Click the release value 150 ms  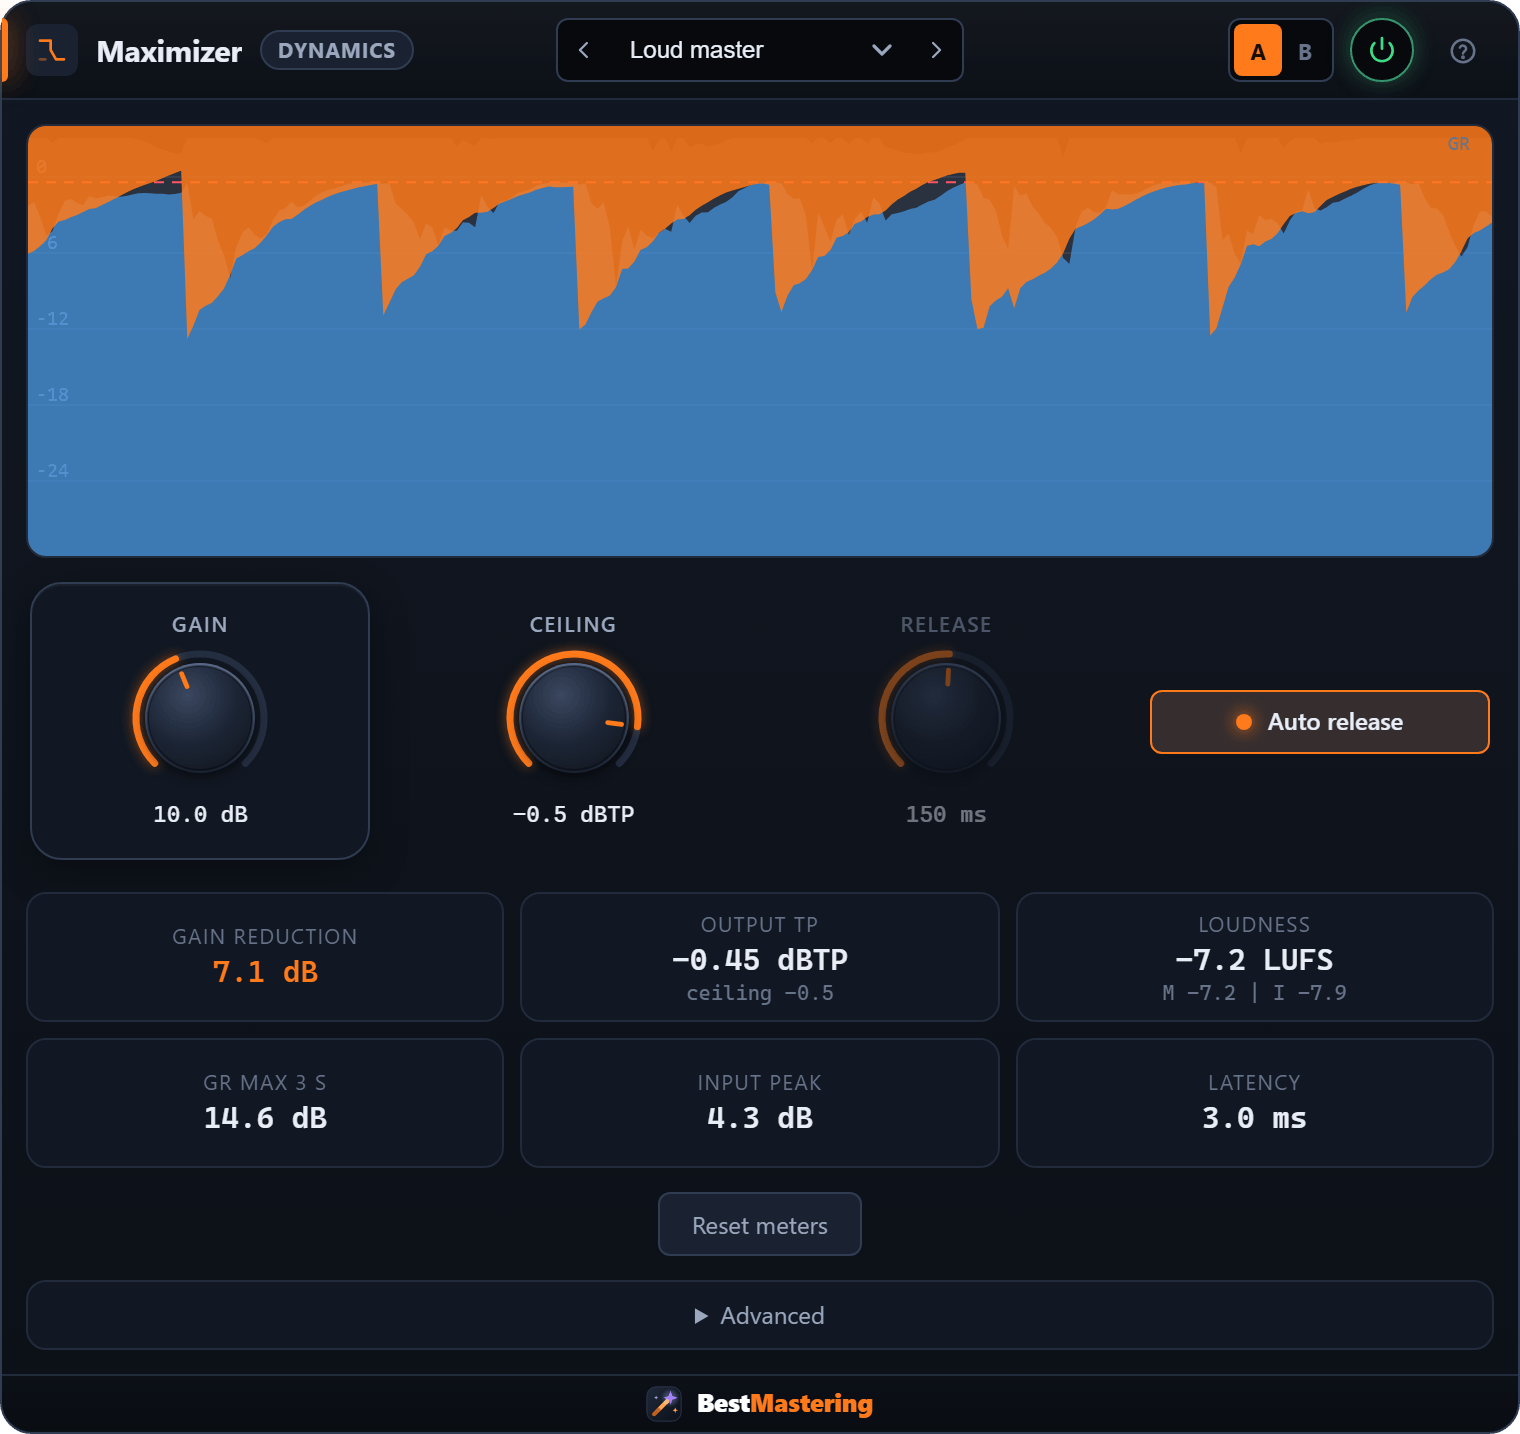pyautogui.click(x=946, y=814)
